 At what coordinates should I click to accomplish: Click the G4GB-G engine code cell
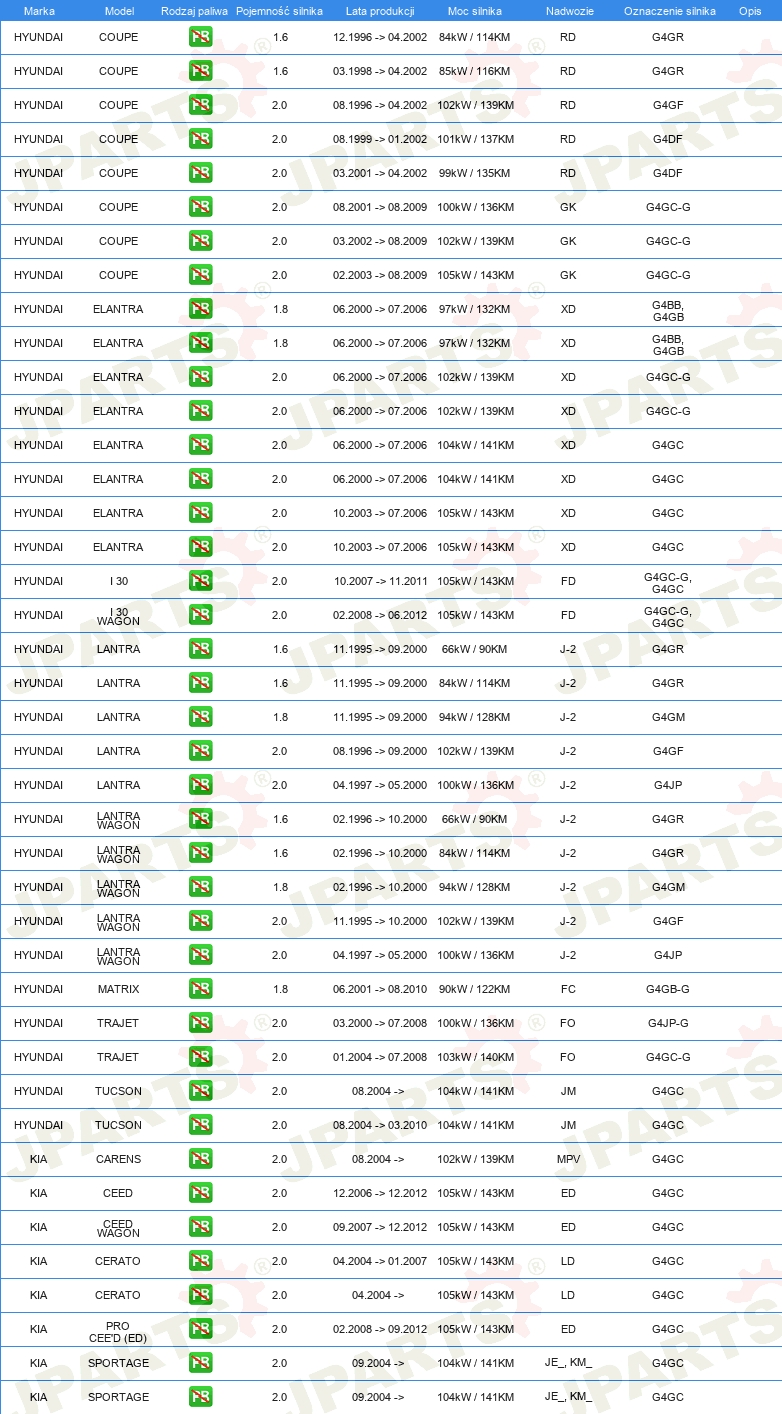(x=668, y=989)
